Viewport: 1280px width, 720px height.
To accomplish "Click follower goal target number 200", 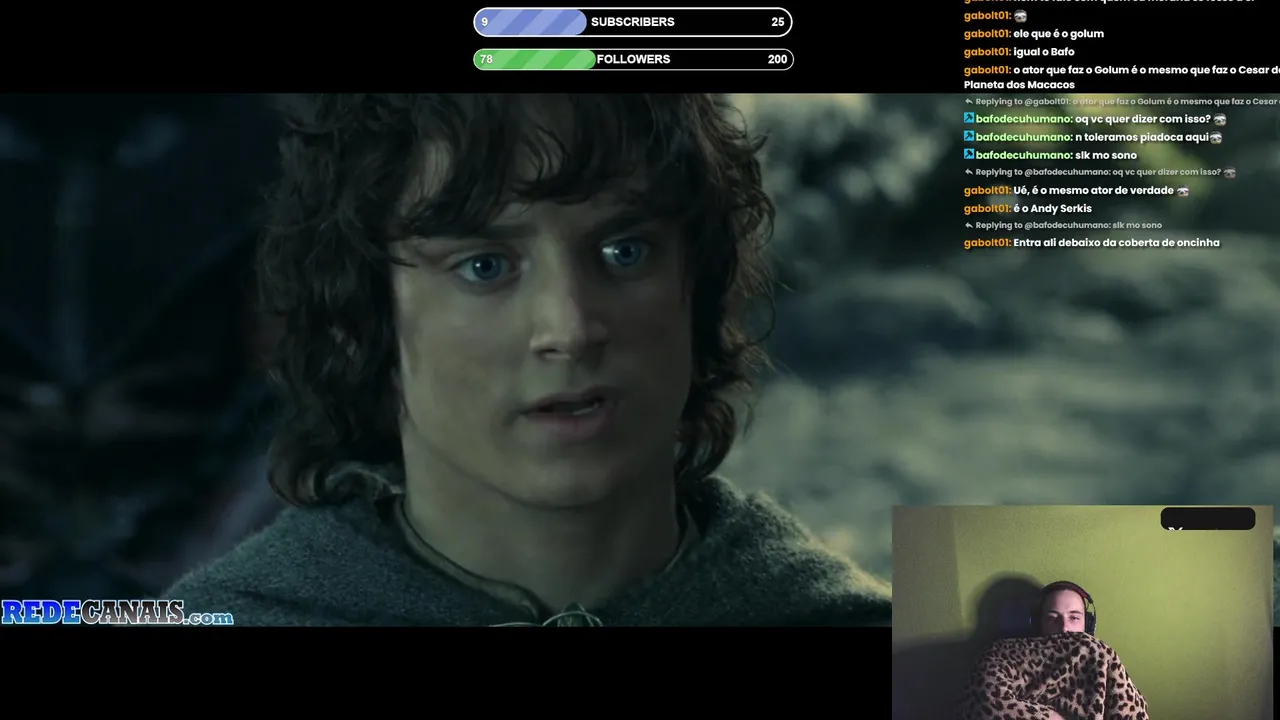I will point(777,59).
